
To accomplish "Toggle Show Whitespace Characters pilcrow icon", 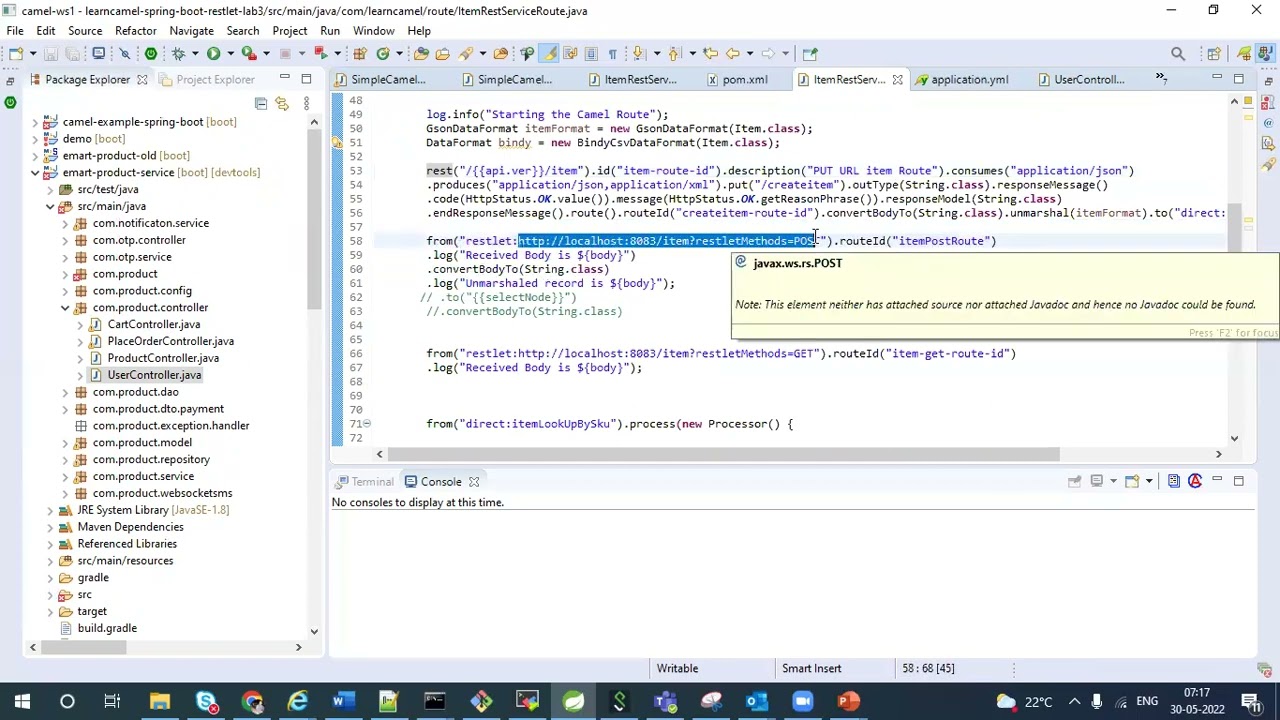I will 612,53.
